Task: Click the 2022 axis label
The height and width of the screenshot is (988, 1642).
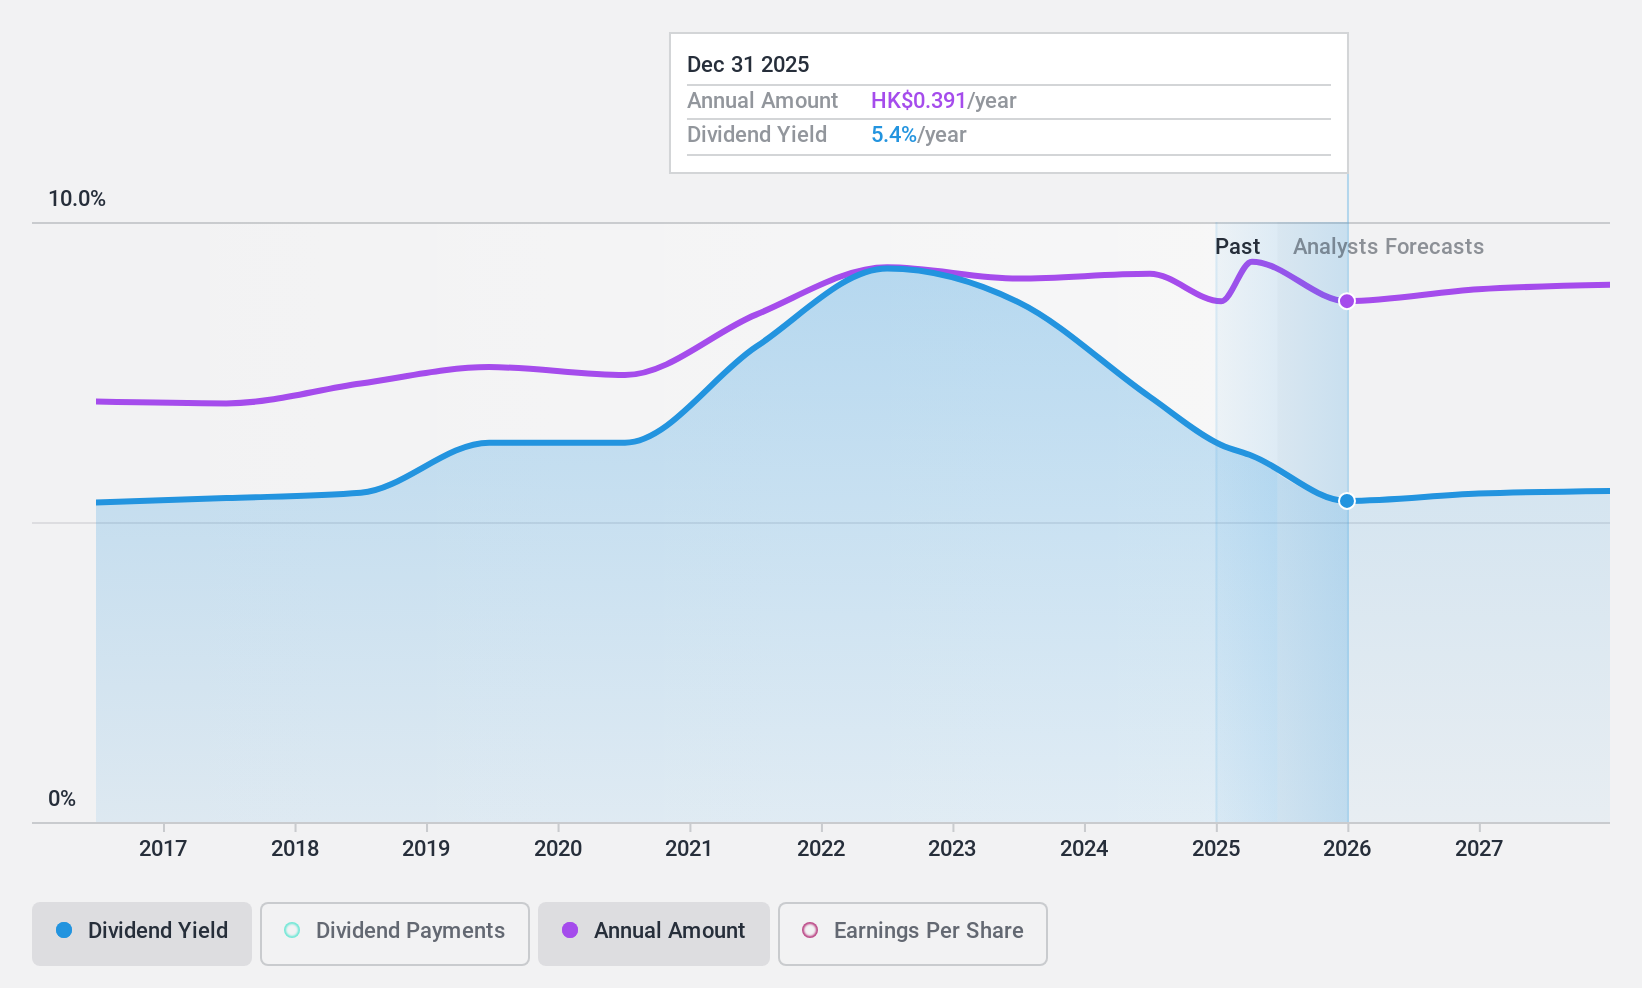Action: 821,849
